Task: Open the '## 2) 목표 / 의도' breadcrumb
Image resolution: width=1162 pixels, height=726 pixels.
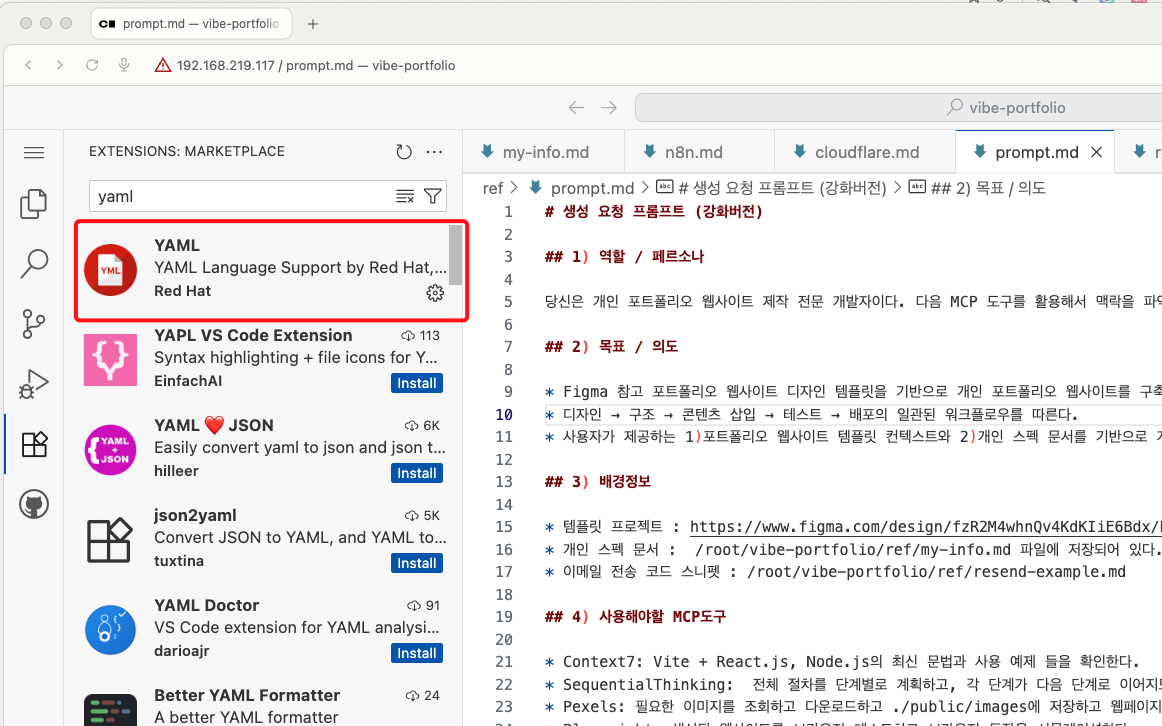Action: pos(977,188)
